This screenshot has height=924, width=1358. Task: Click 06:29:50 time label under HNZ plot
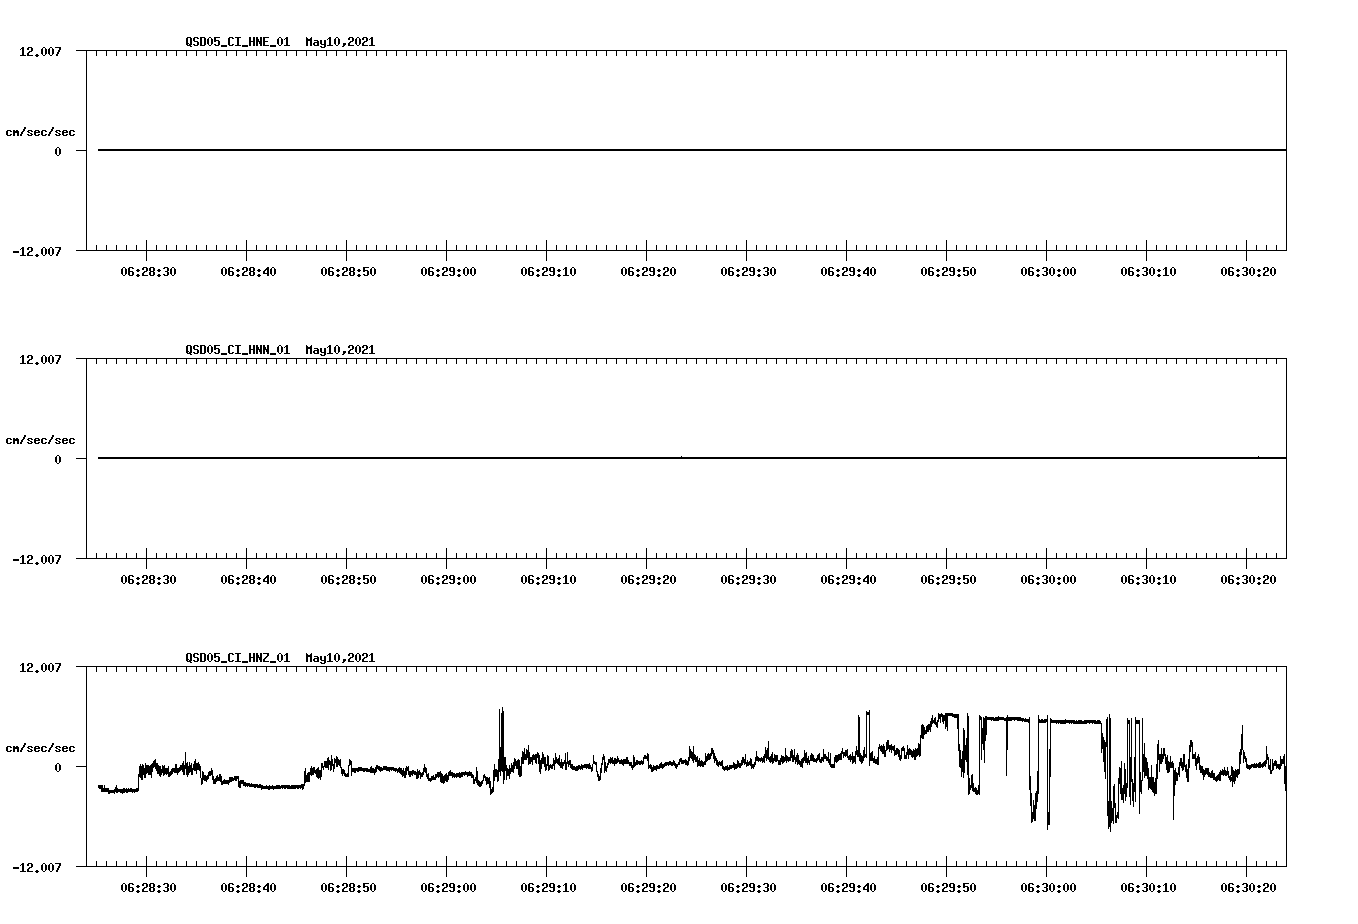click(x=948, y=887)
